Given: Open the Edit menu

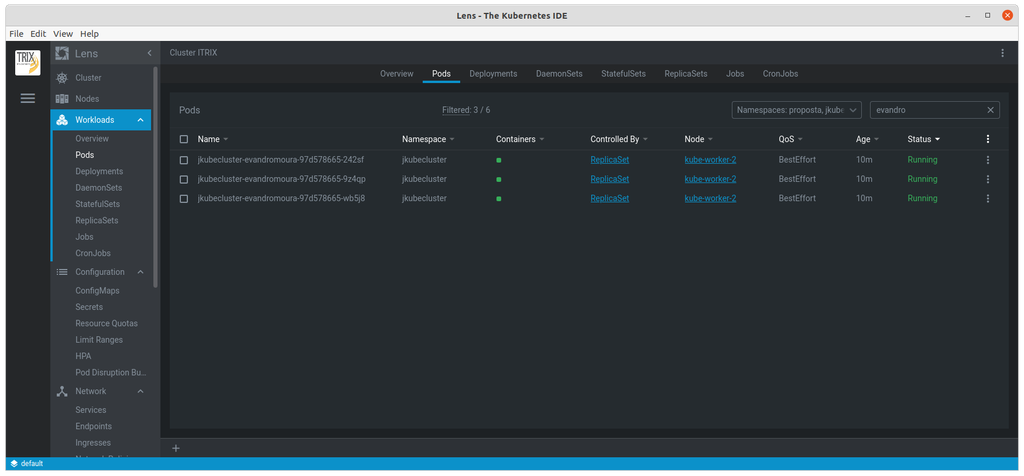Looking at the screenshot, I should click(x=39, y=33).
